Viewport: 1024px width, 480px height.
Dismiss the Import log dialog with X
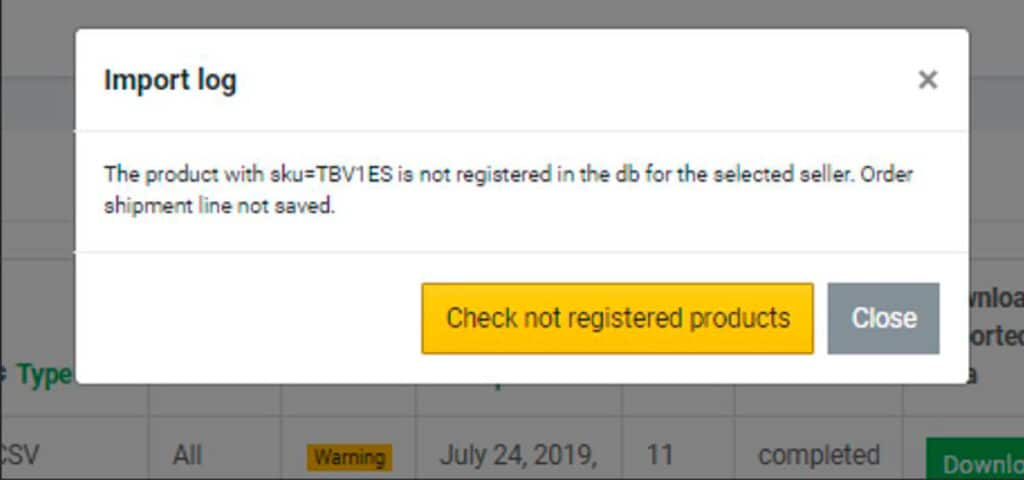tap(927, 80)
